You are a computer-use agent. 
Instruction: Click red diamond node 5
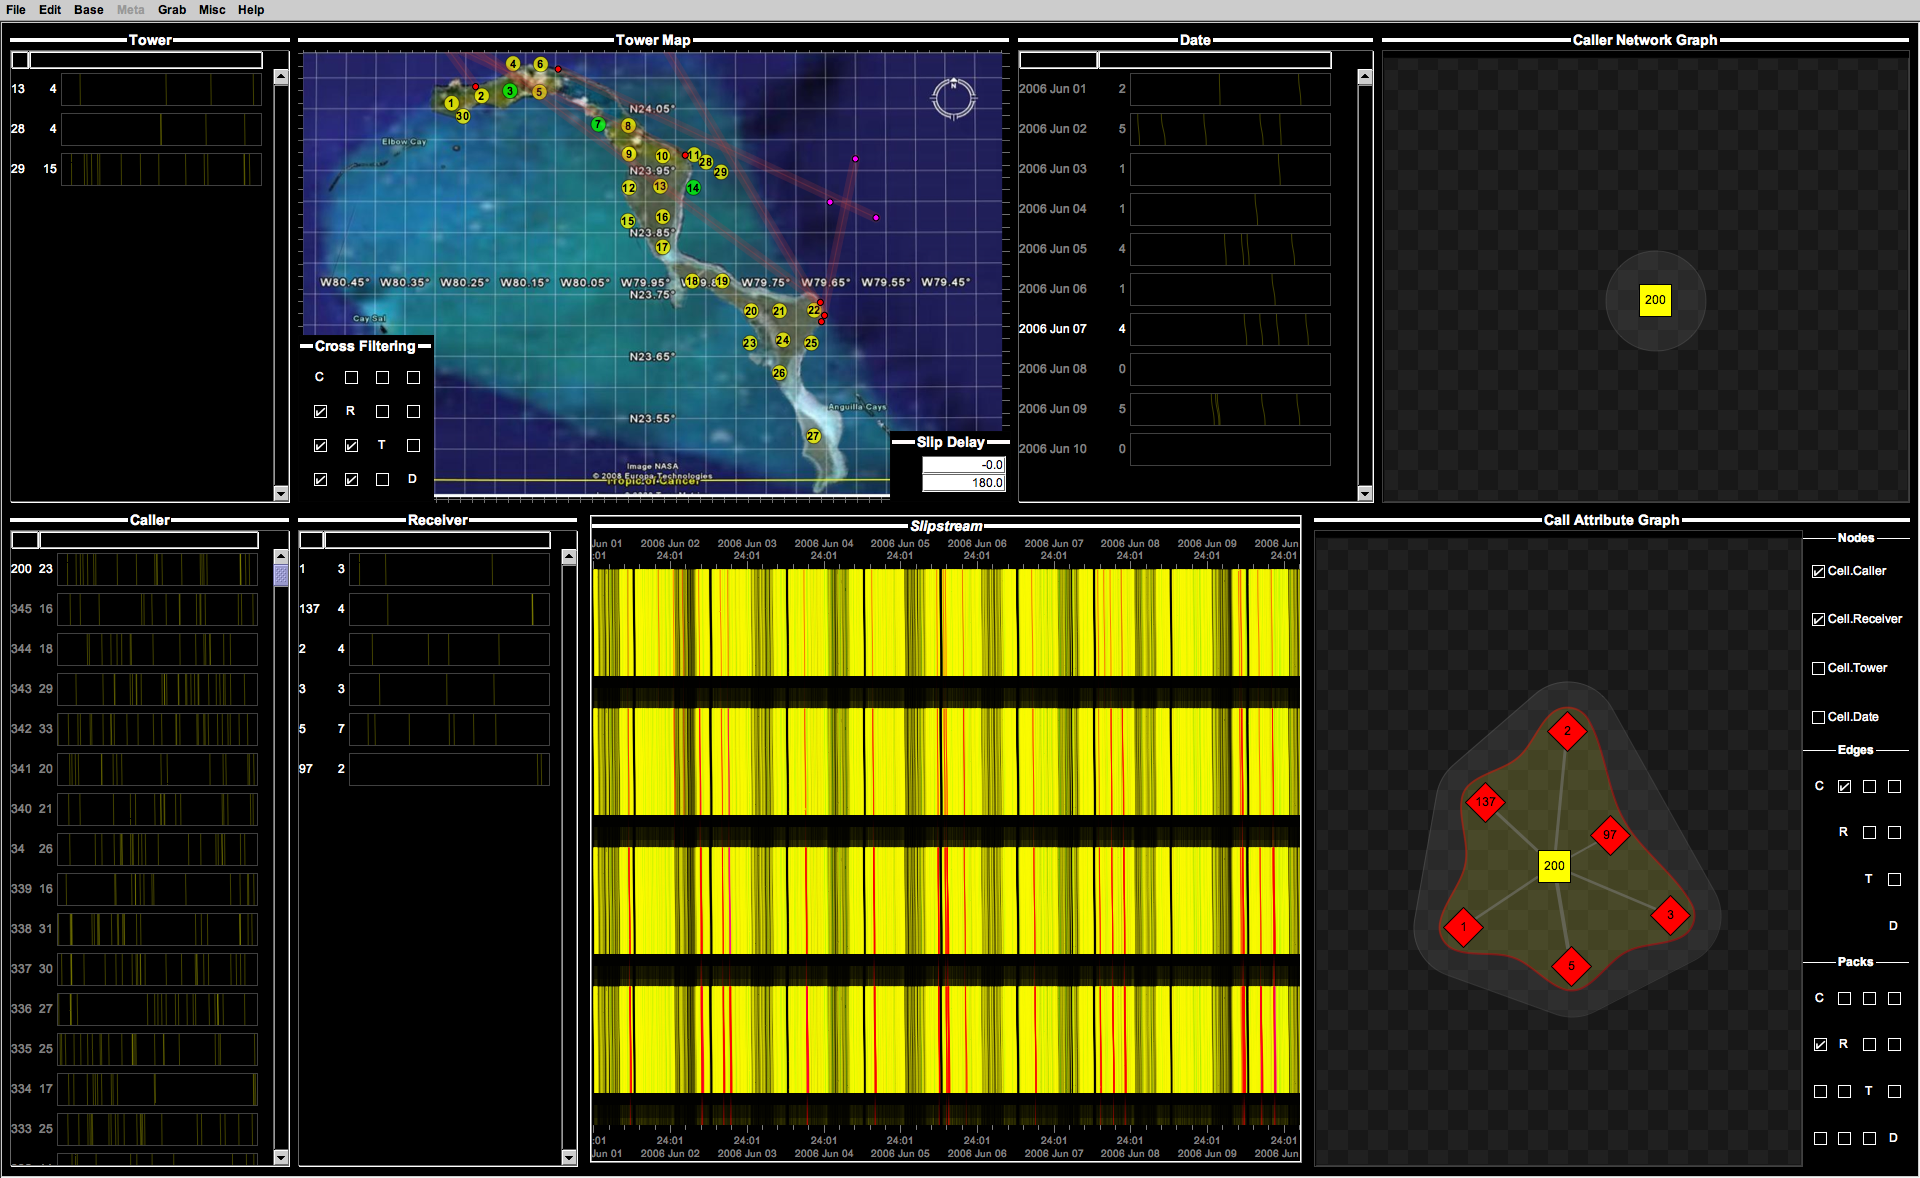pos(1571,966)
